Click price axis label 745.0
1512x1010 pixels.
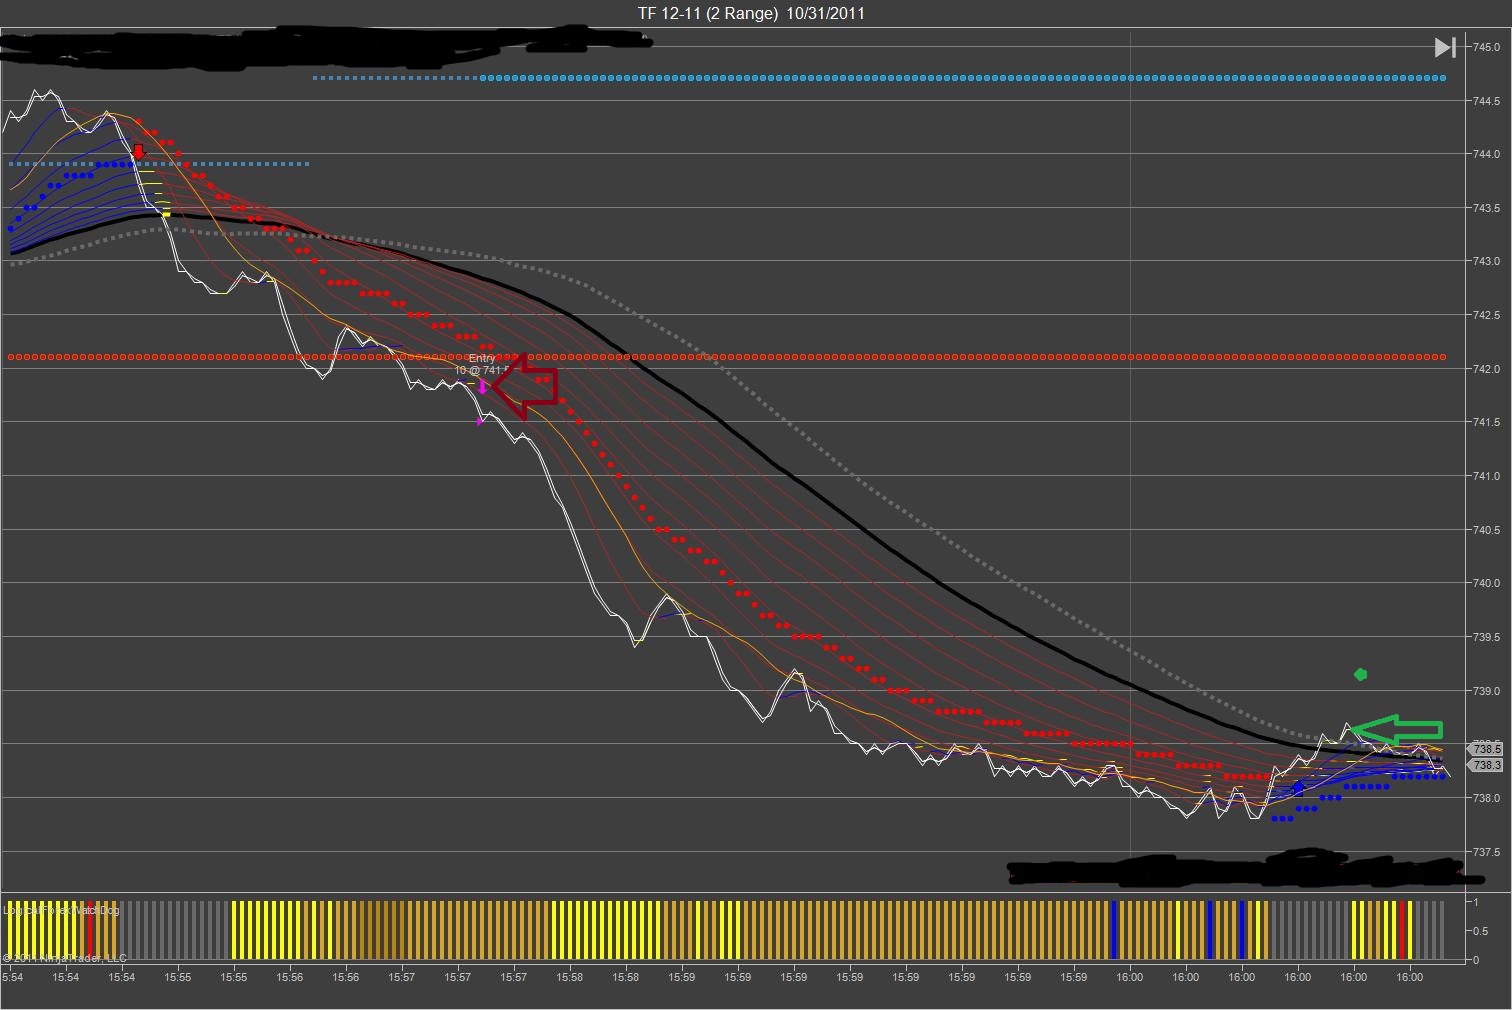(x=1486, y=47)
